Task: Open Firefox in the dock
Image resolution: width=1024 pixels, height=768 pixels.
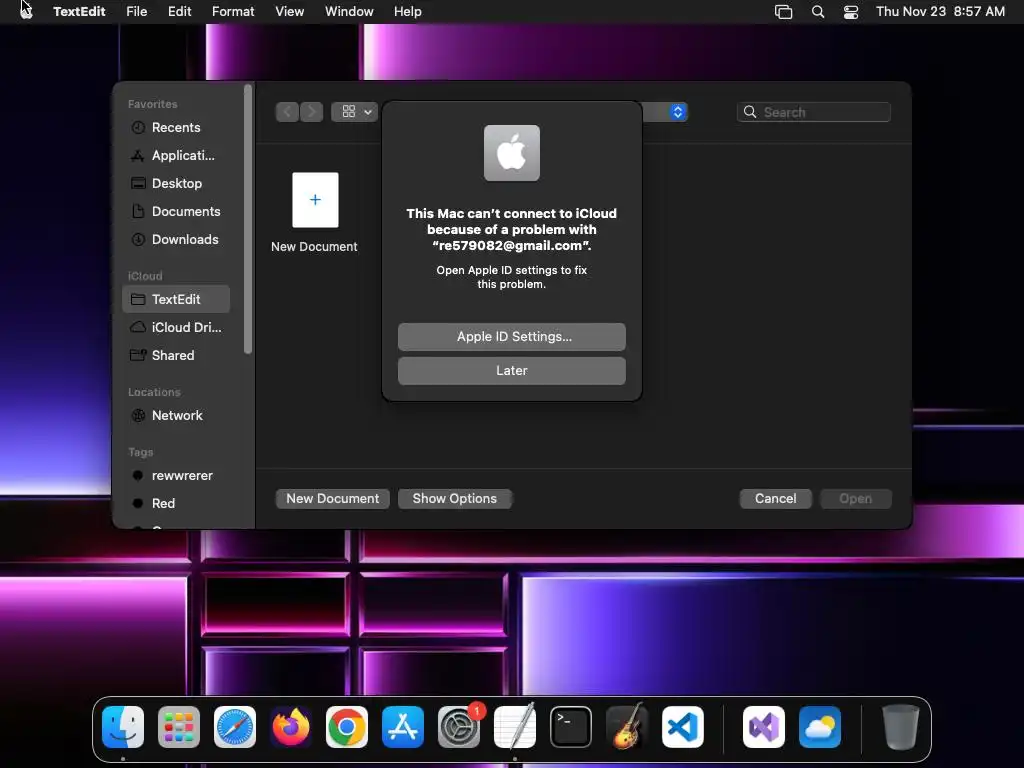Action: pos(291,727)
